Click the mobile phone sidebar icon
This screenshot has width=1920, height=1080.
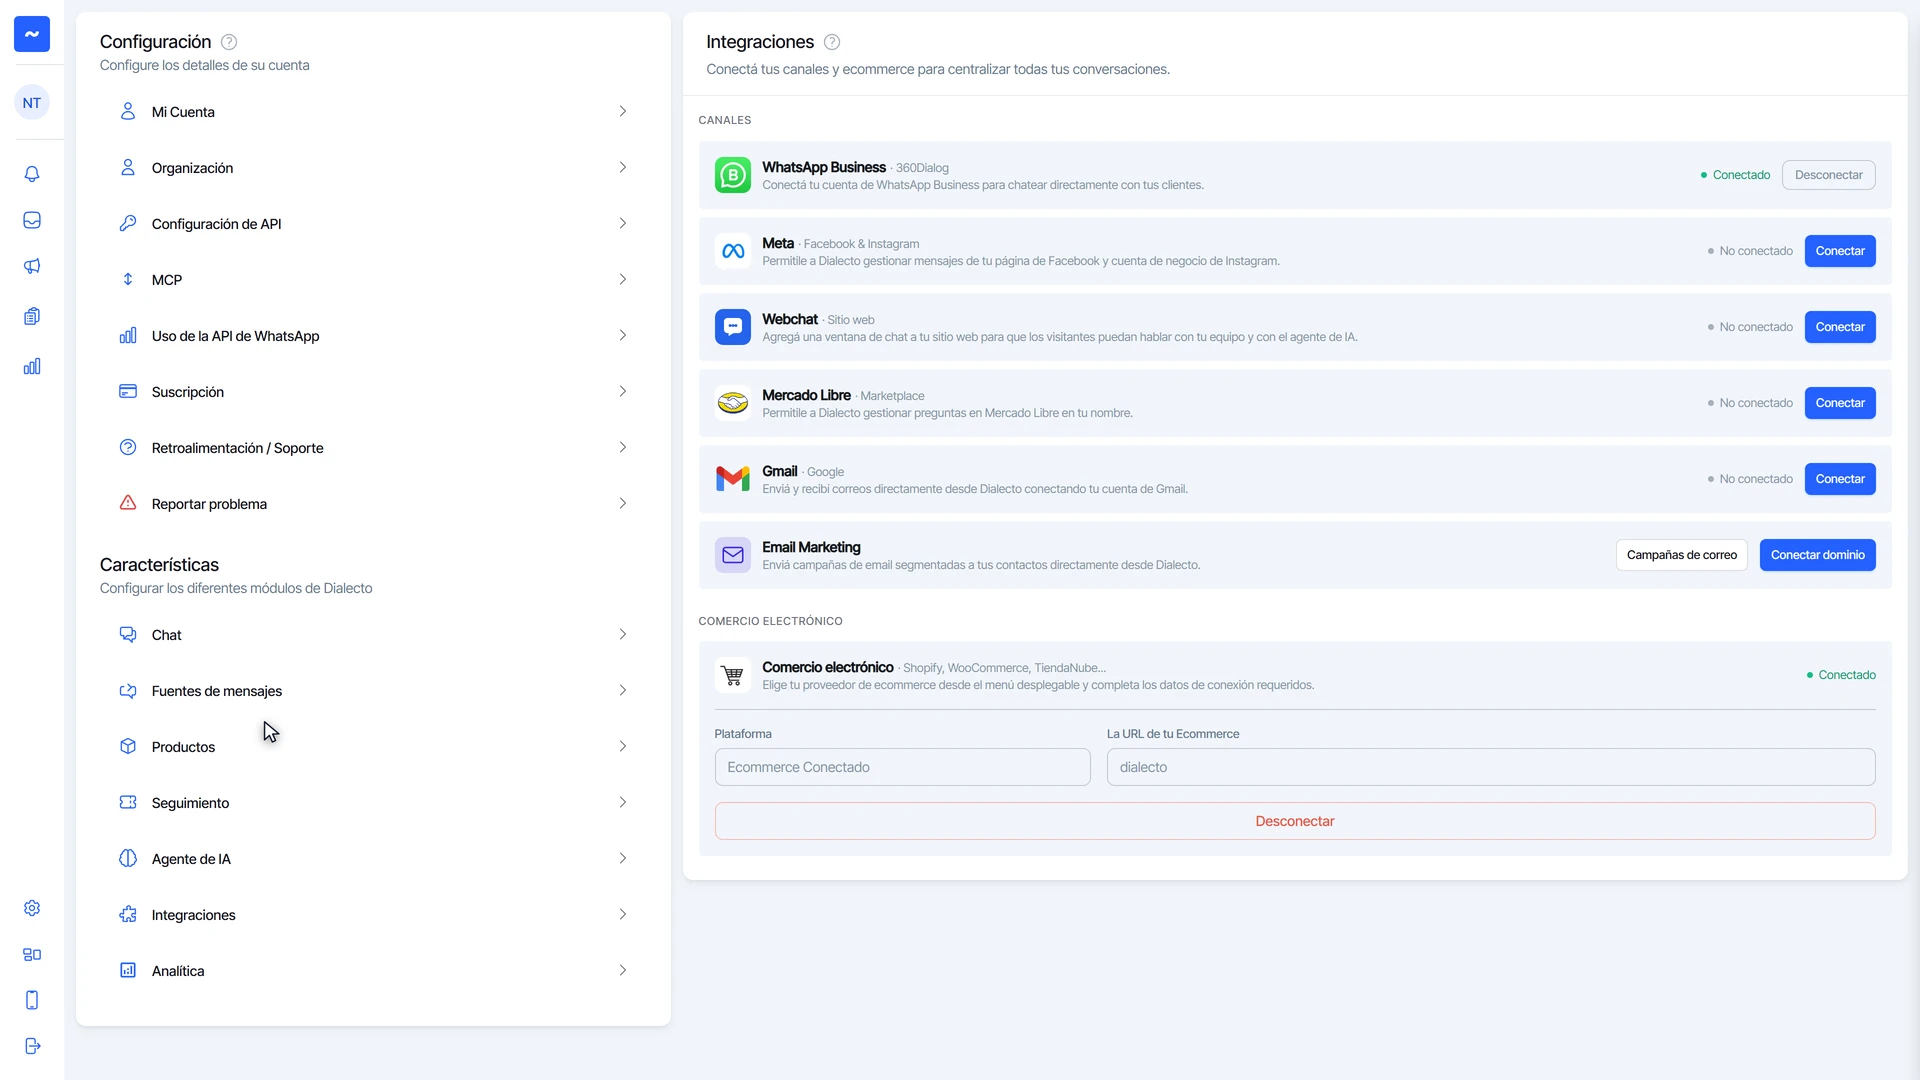coord(32,1000)
